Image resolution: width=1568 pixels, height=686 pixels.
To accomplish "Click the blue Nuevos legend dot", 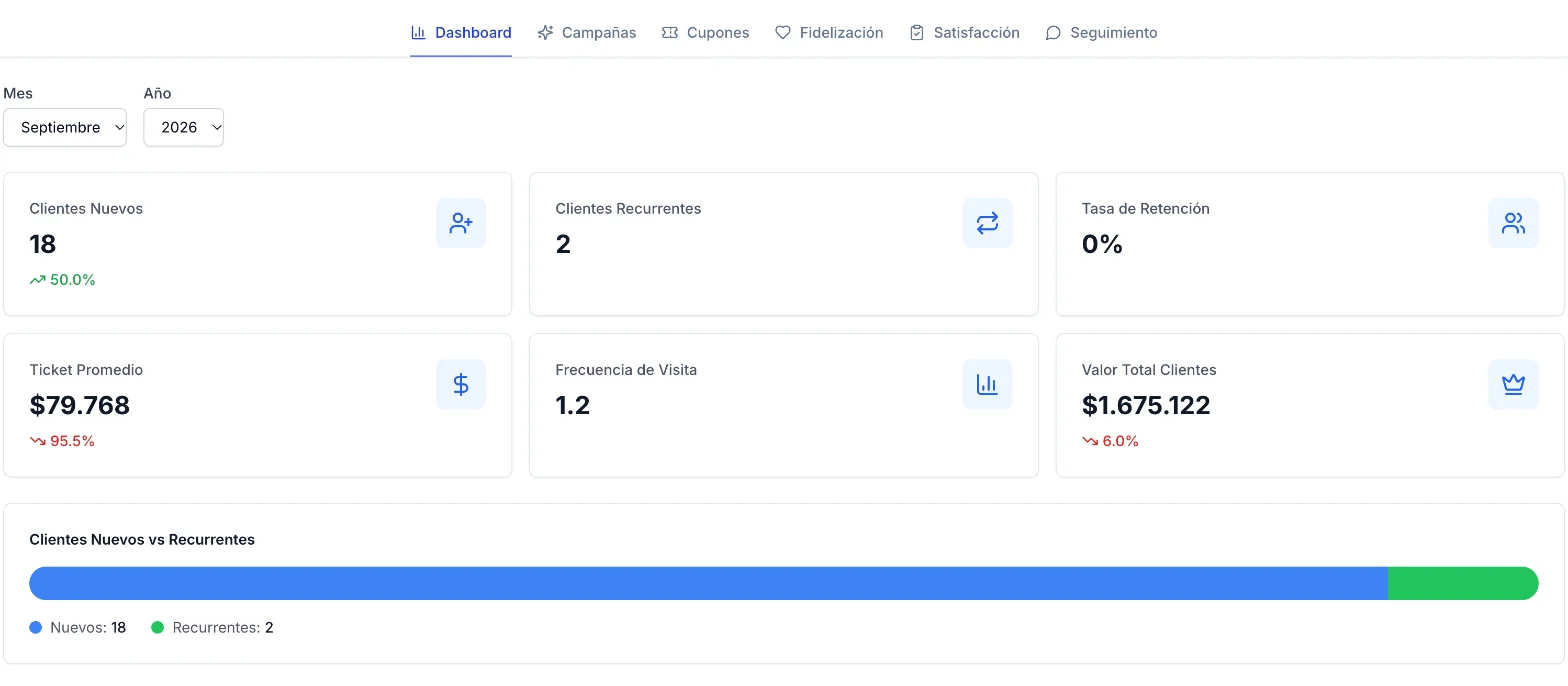I will [36, 628].
